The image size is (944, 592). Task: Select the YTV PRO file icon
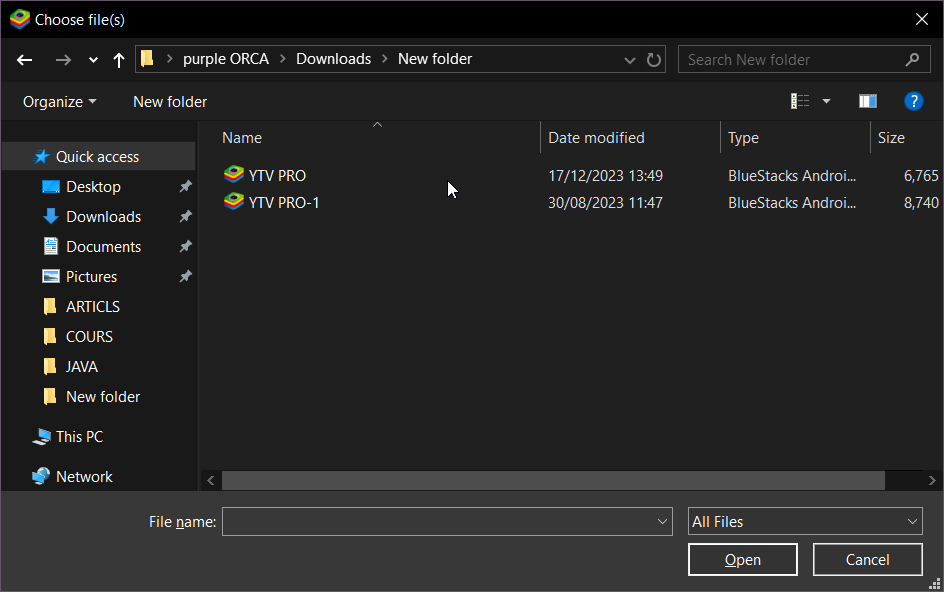pyautogui.click(x=234, y=175)
